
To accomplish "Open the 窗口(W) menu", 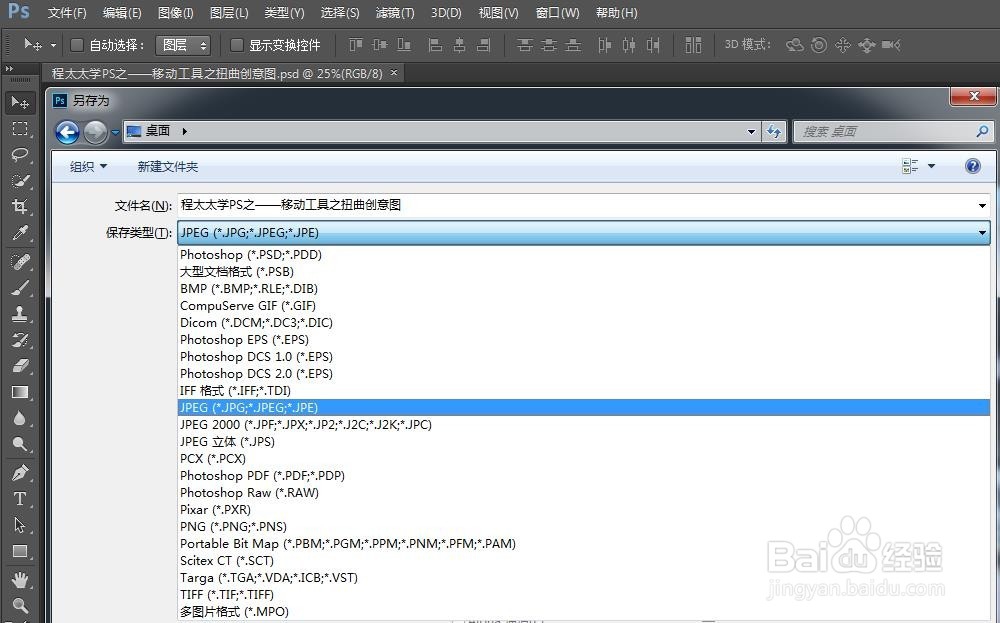I will 557,13.
